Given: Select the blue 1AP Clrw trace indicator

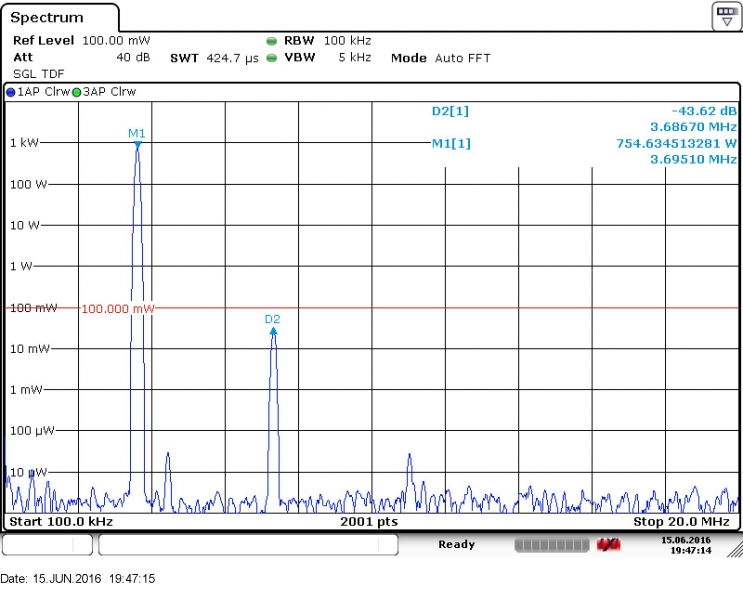Looking at the screenshot, I should pos(10,92).
